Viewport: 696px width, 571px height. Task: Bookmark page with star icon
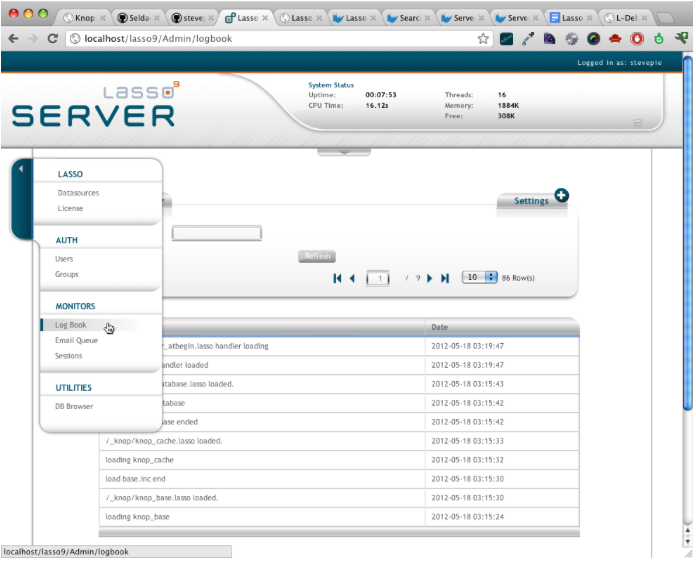[x=483, y=38]
